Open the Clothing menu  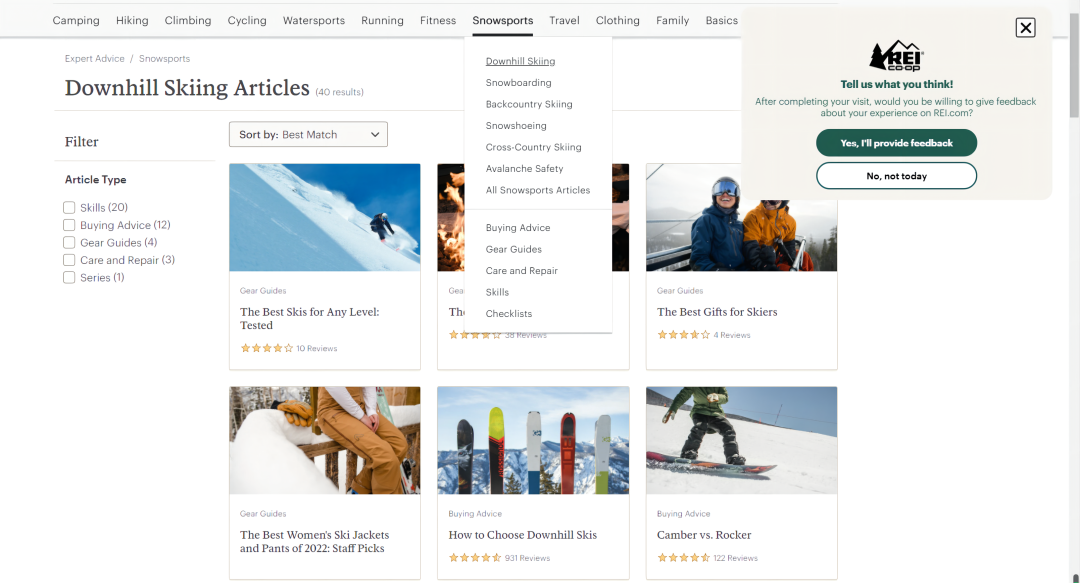click(618, 21)
